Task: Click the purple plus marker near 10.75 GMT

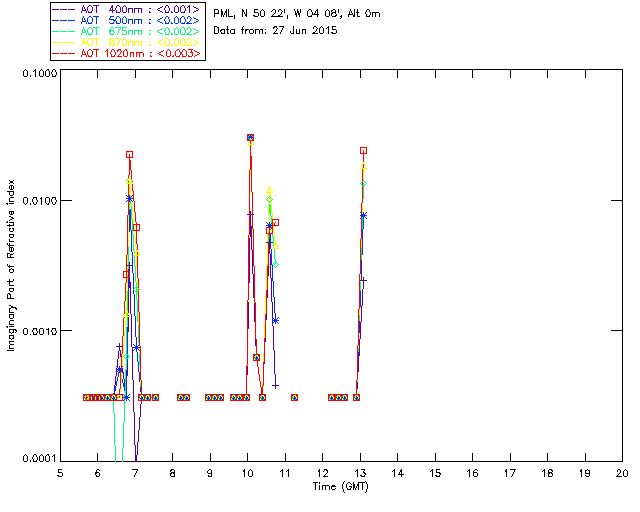Action: click(276, 386)
